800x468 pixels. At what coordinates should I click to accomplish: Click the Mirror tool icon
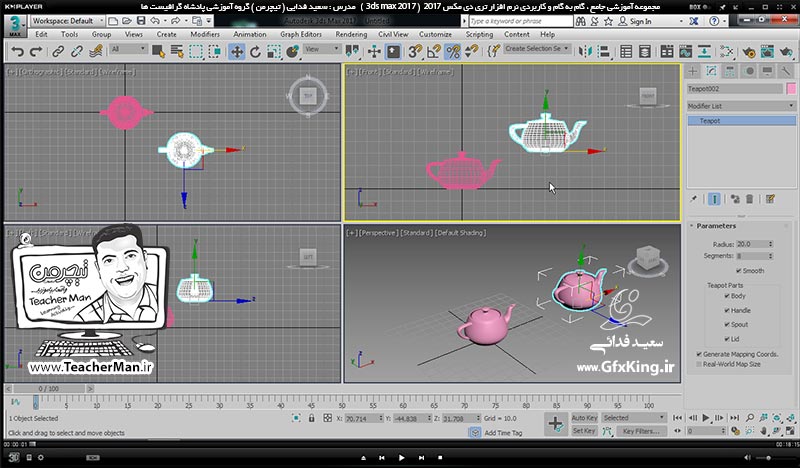click(x=586, y=52)
